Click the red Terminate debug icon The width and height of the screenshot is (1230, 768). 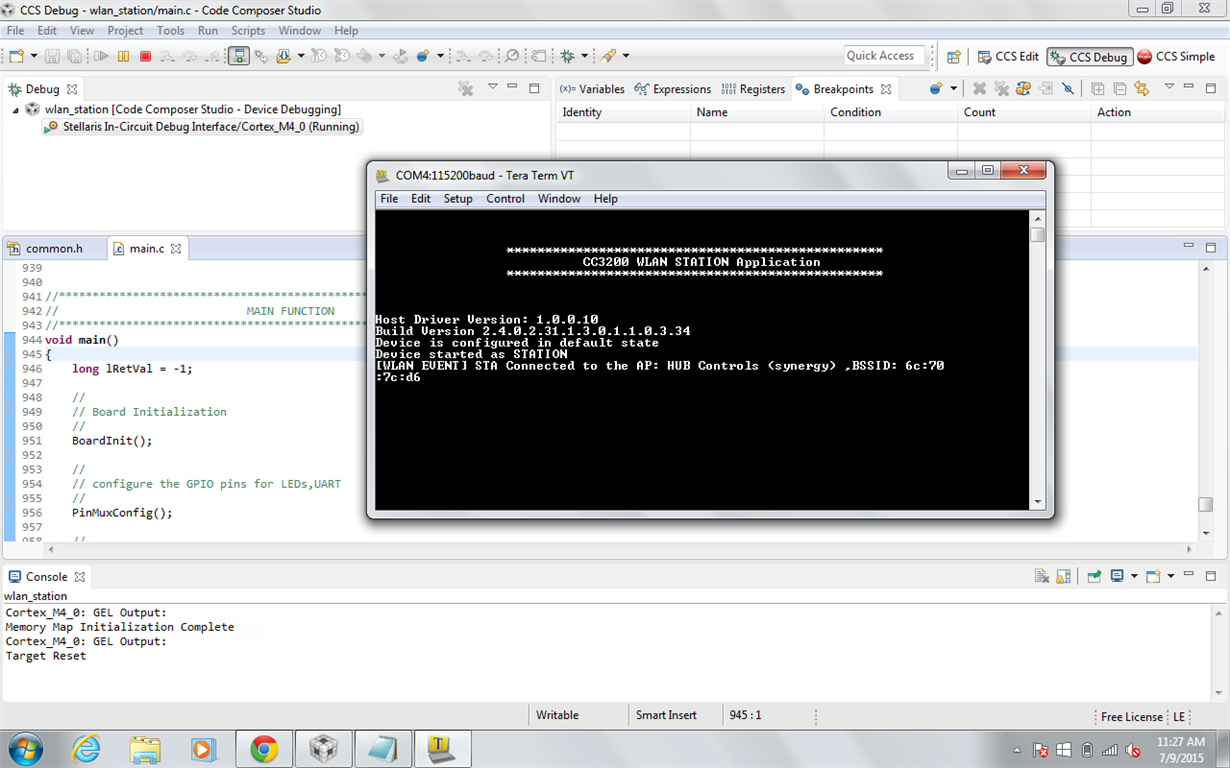tap(145, 56)
